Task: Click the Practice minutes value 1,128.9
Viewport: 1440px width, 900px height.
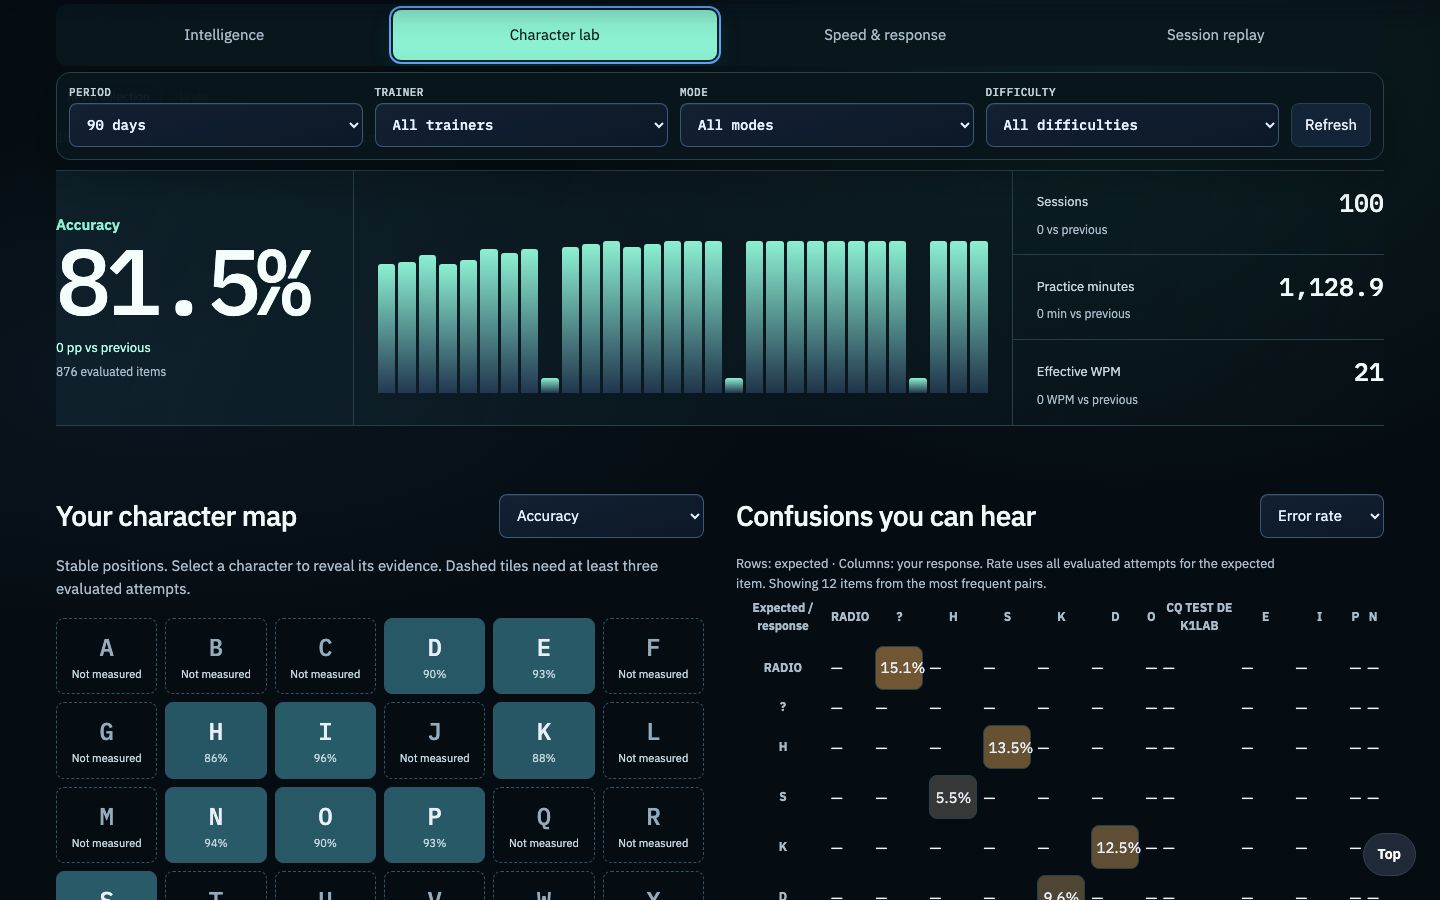Action: click(1331, 288)
